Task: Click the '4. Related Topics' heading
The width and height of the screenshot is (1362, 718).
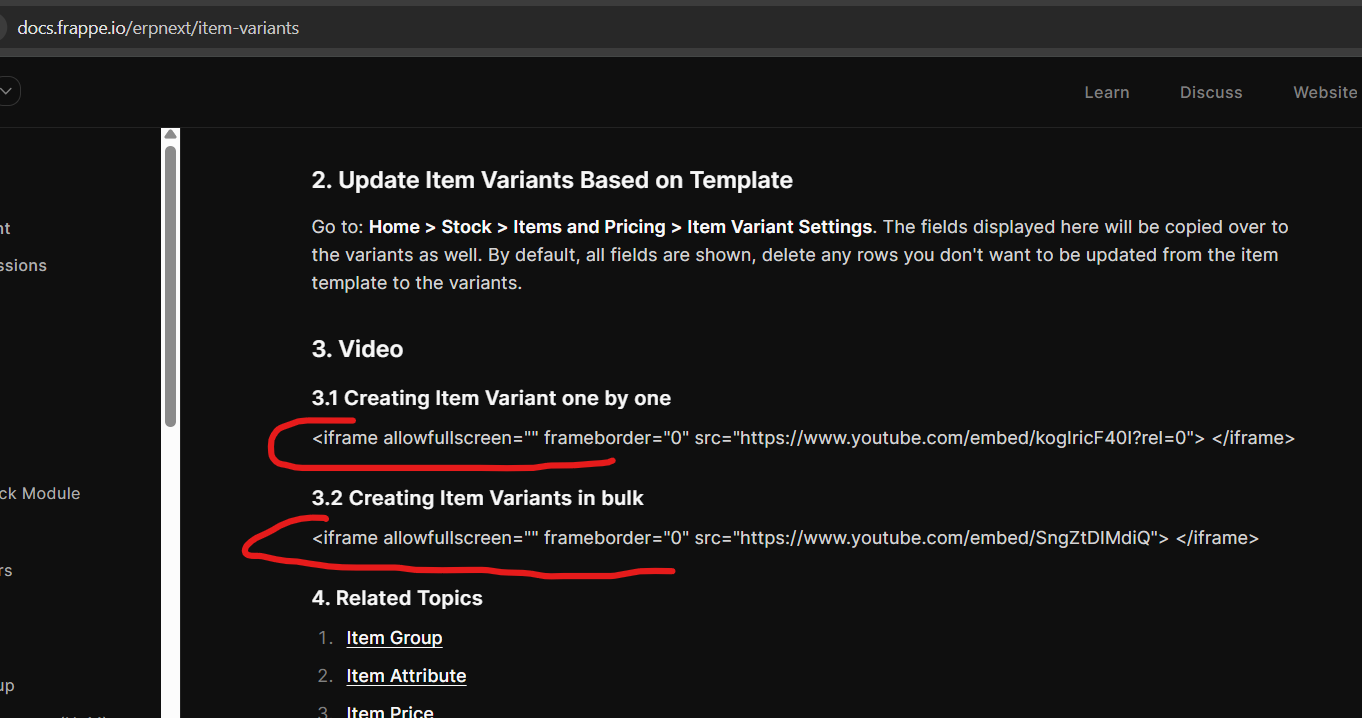Action: tap(397, 598)
